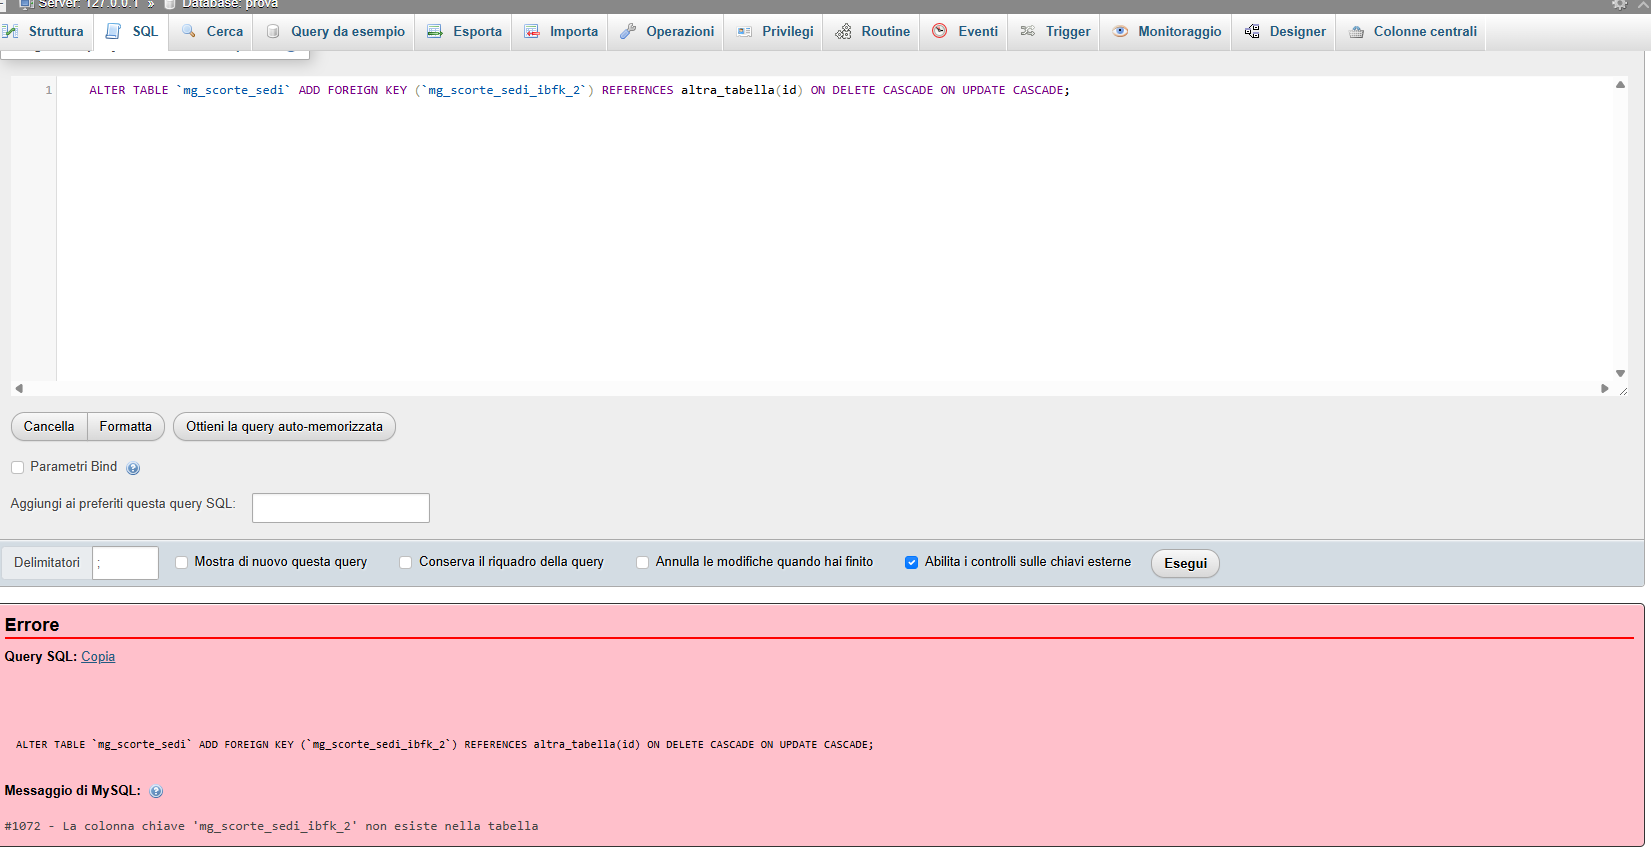Click the Copia link in error box
The height and width of the screenshot is (852, 1651).
coord(98,657)
